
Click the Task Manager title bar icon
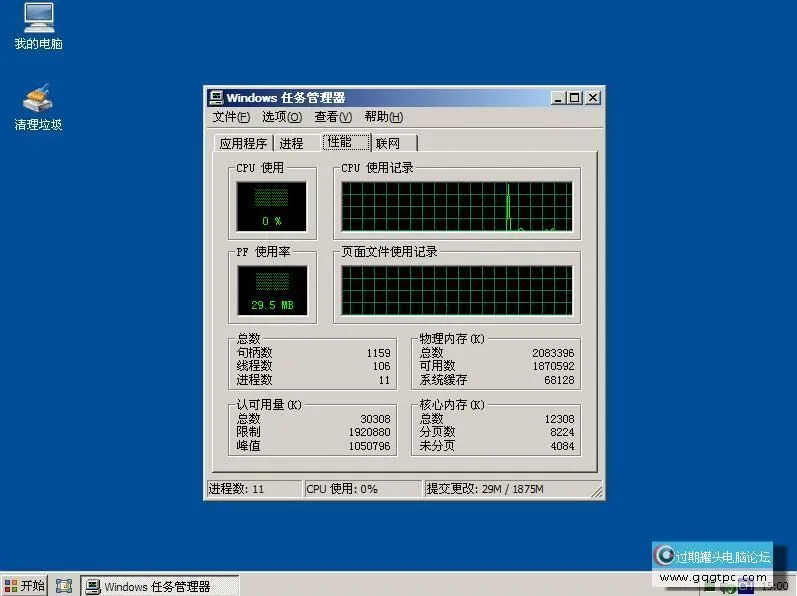216,98
